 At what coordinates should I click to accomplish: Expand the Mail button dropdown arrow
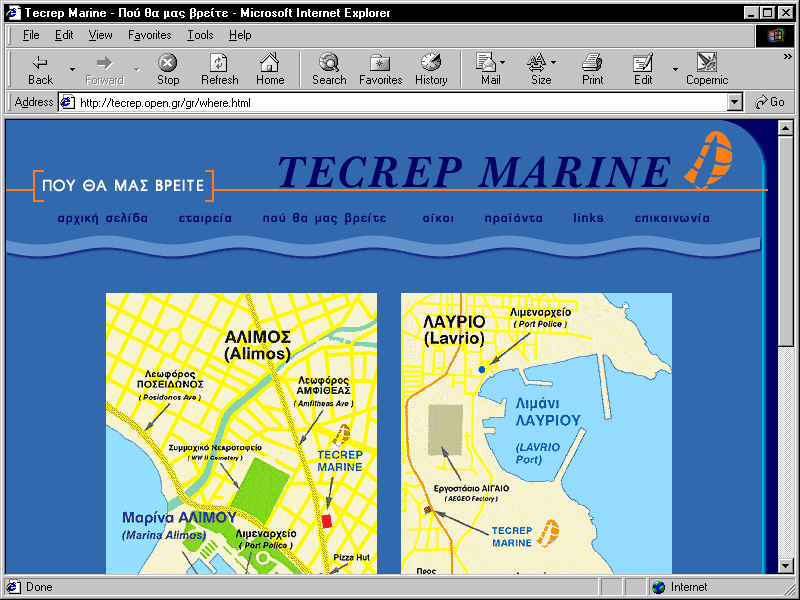click(x=503, y=62)
